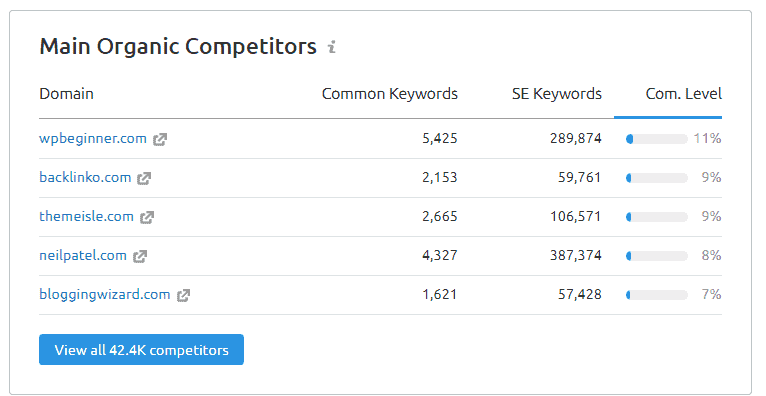The width and height of the screenshot is (766, 396).
Task: Select the 5,425 common keywords value
Action: 440,139
